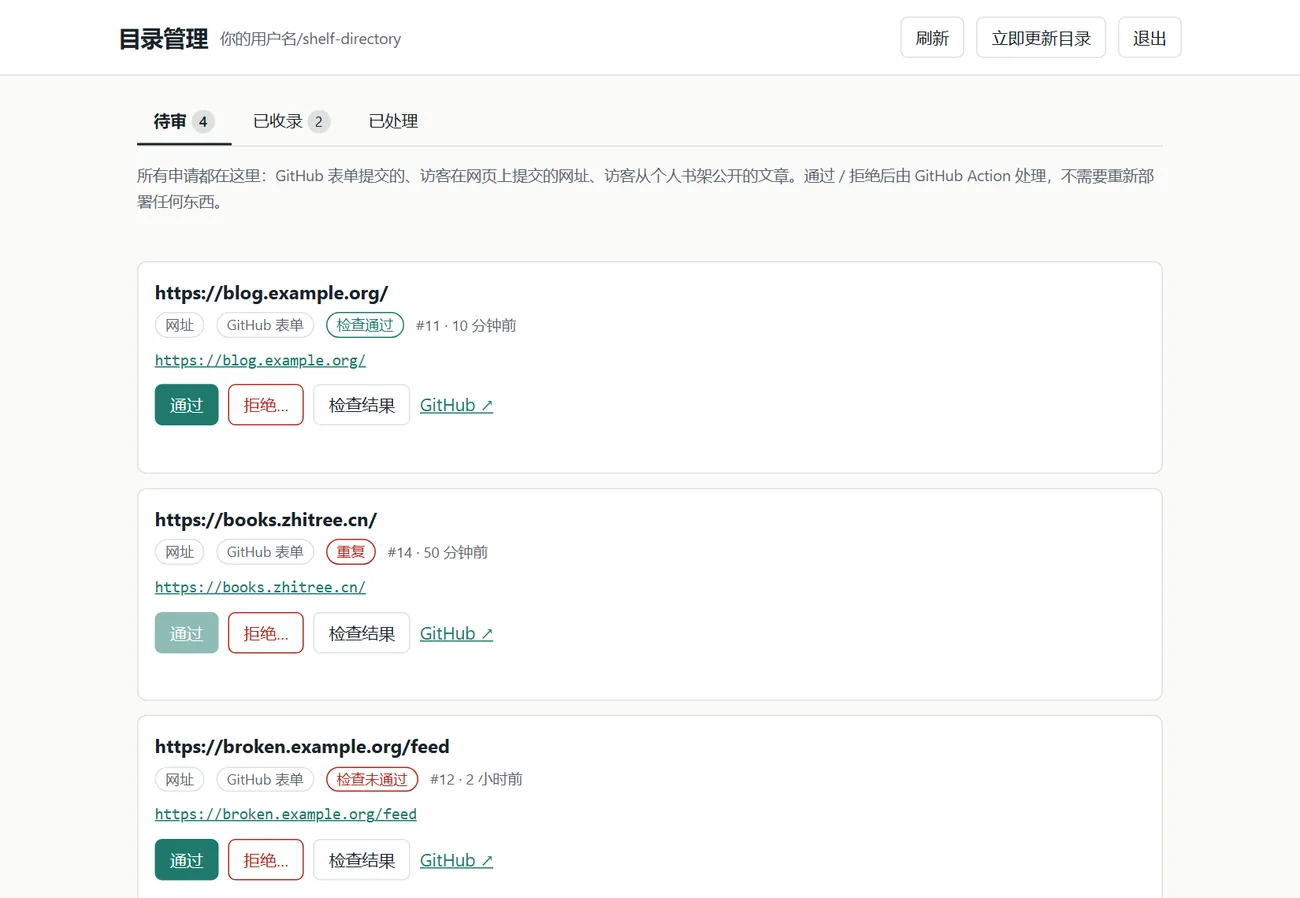This screenshot has height=898, width=1300.
Task: Open the https://broken.example.org/feed URL link
Action: click(x=286, y=814)
